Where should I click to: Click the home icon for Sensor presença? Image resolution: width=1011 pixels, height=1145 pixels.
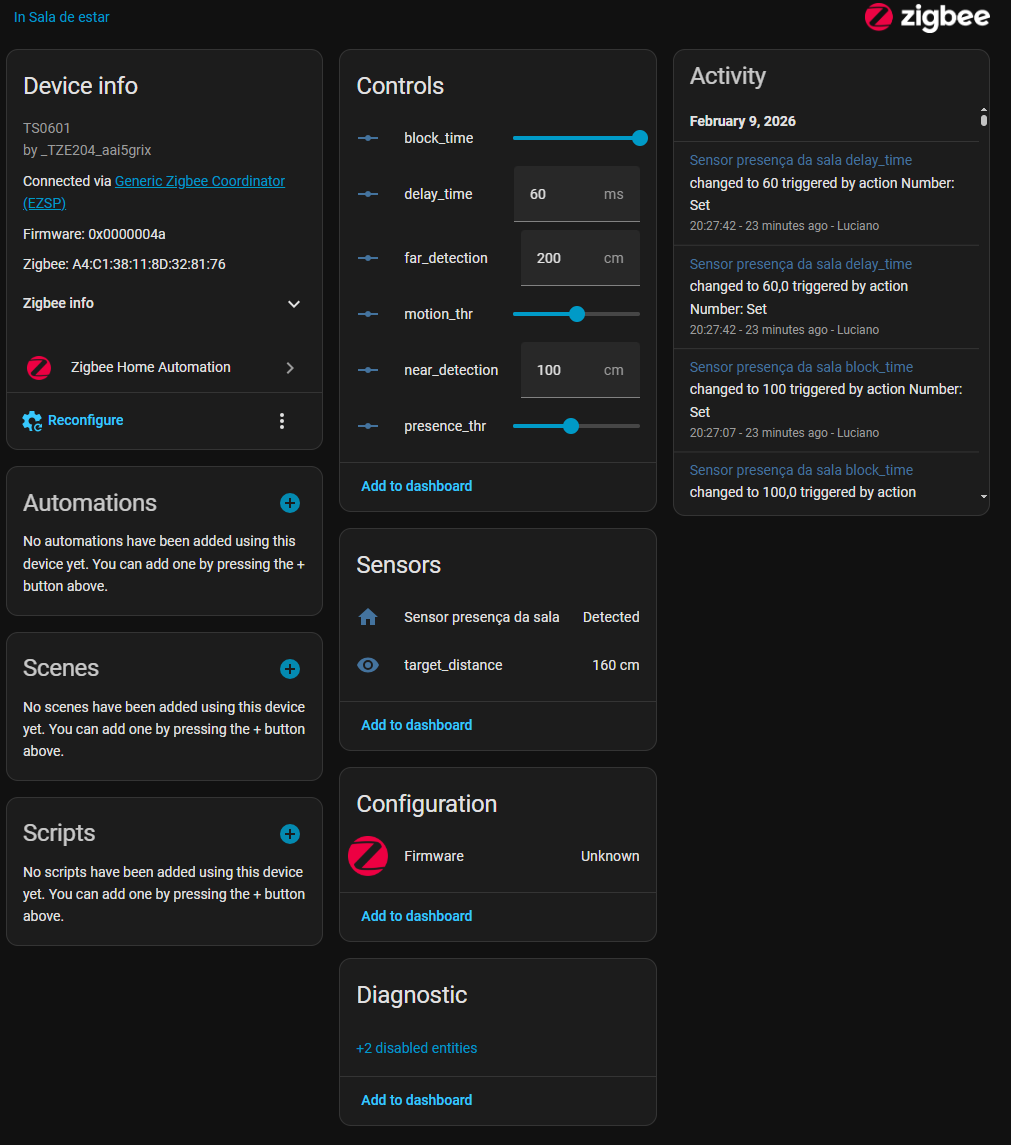point(368,617)
